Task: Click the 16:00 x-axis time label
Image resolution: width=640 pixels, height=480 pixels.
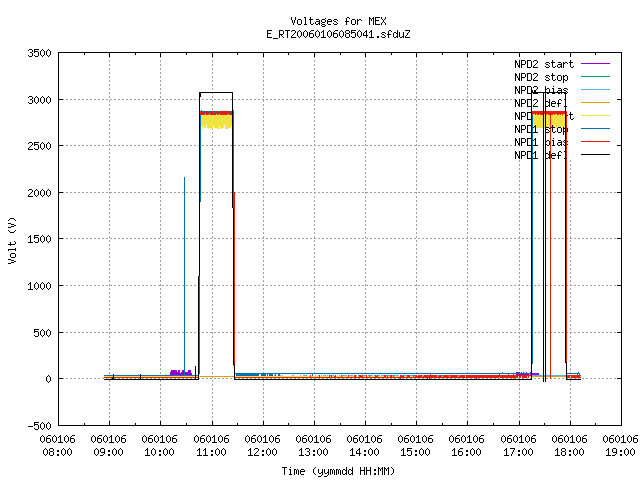Action: tap(467, 452)
